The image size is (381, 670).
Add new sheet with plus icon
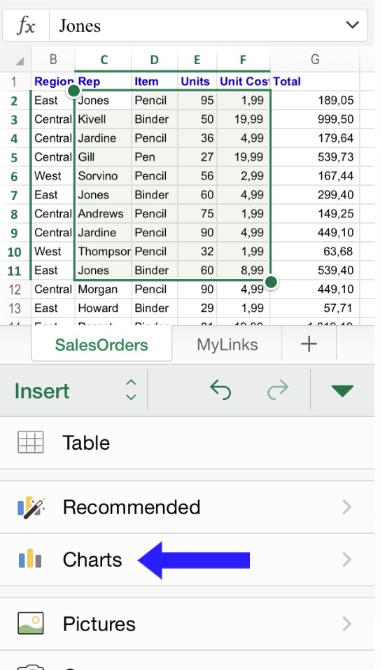pyautogui.click(x=308, y=344)
